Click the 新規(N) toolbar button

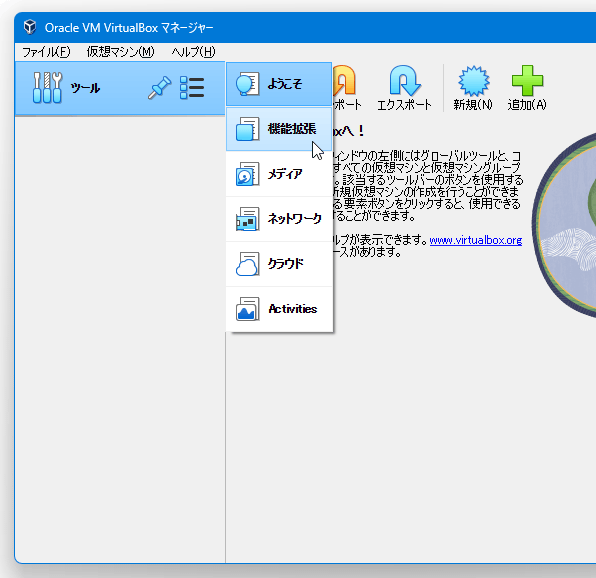(473, 88)
